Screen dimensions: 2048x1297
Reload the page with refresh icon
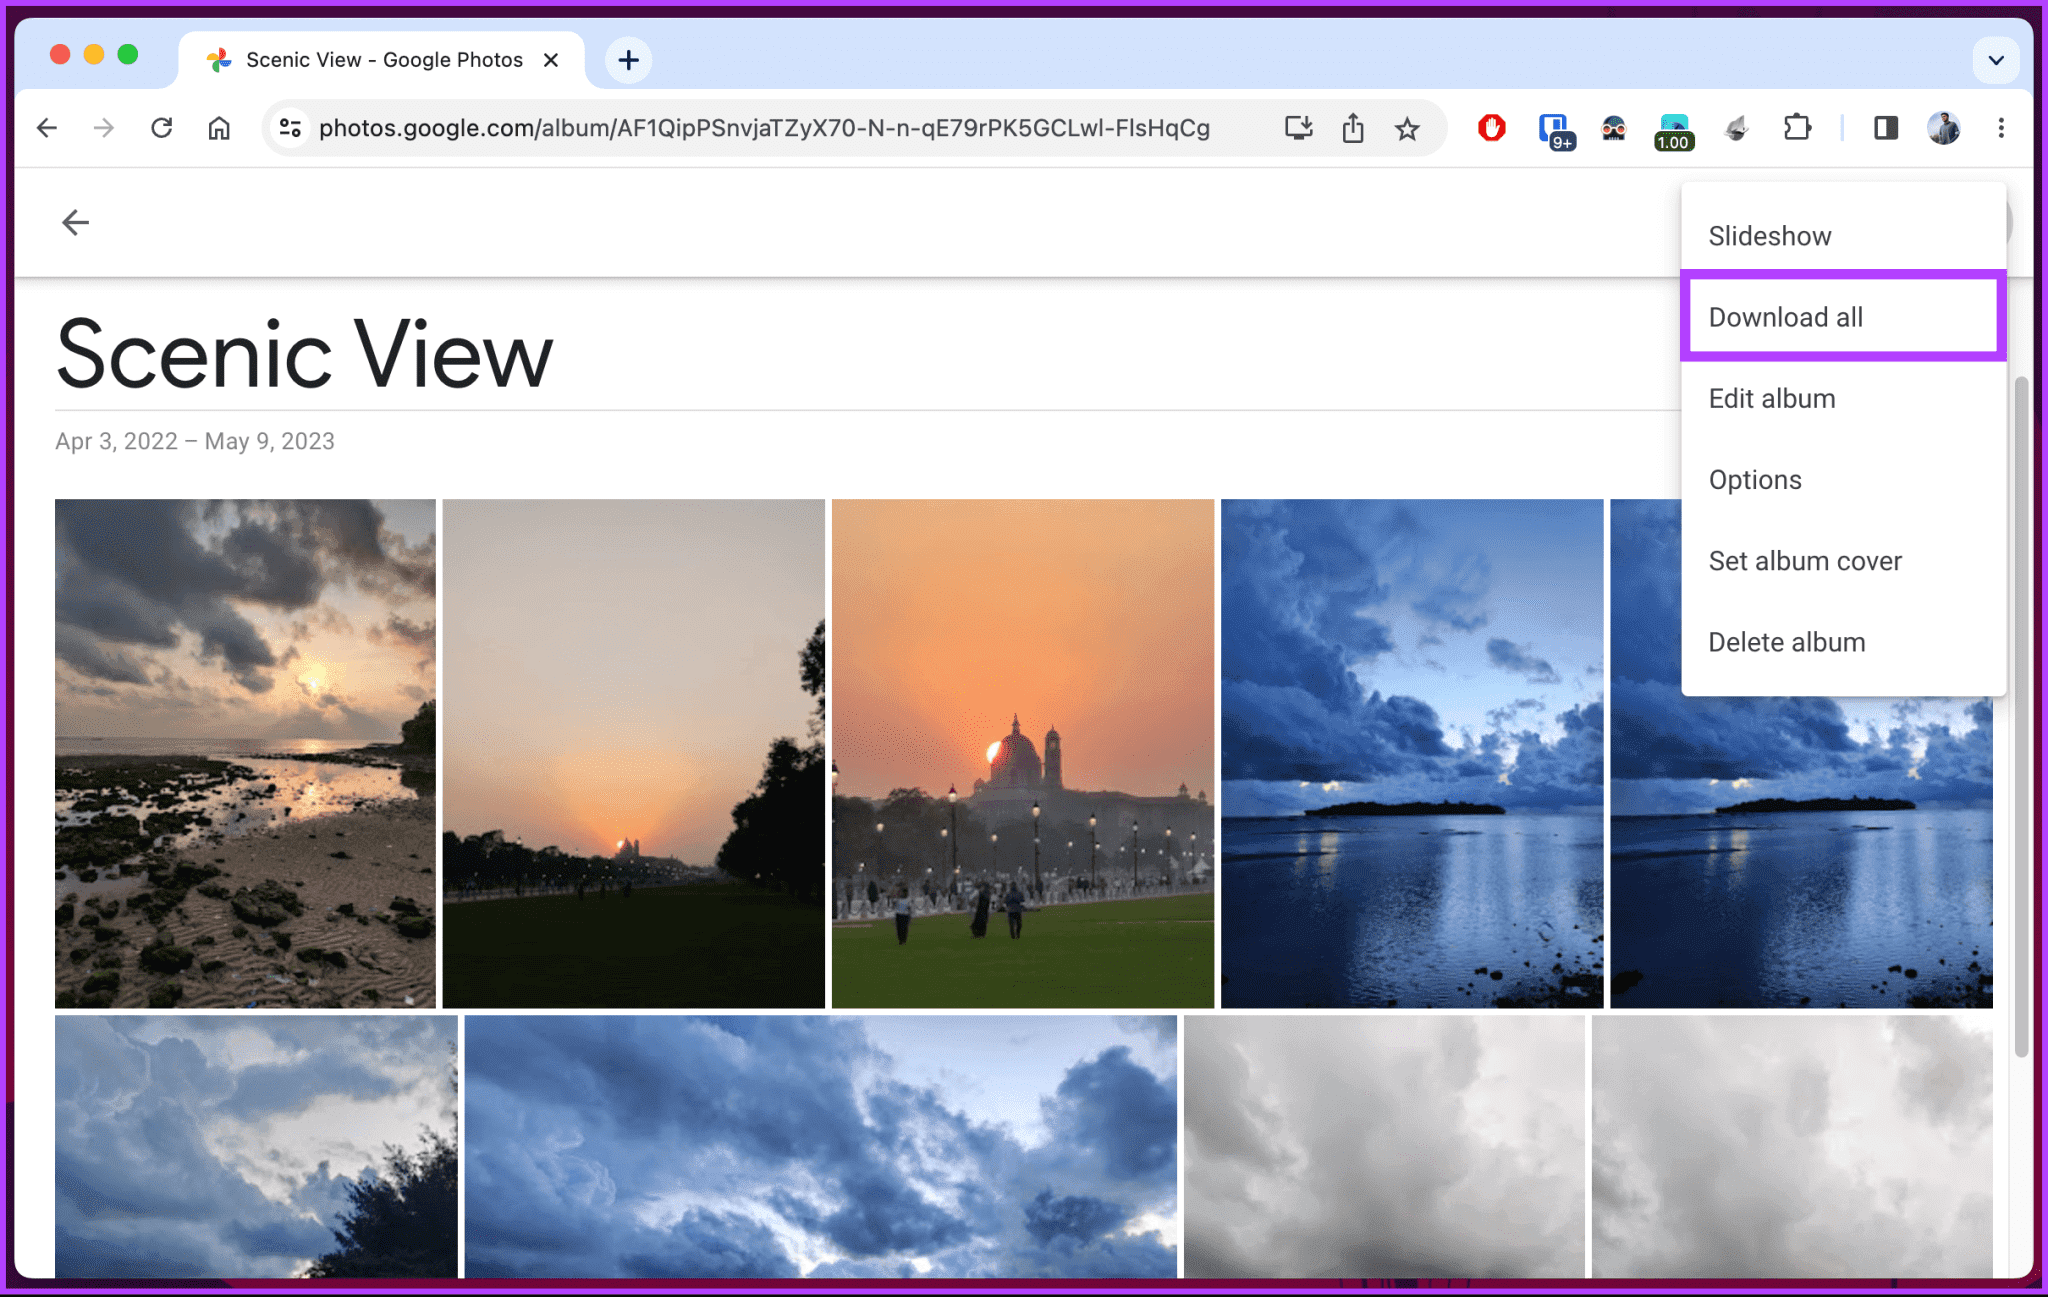pyautogui.click(x=161, y=128)
